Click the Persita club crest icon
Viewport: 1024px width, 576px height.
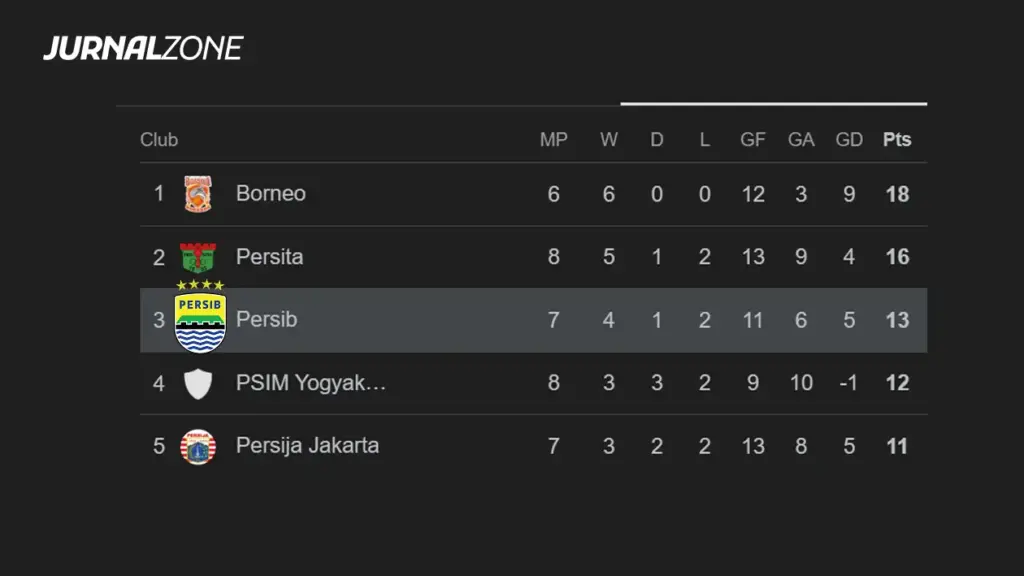[198, 257]
